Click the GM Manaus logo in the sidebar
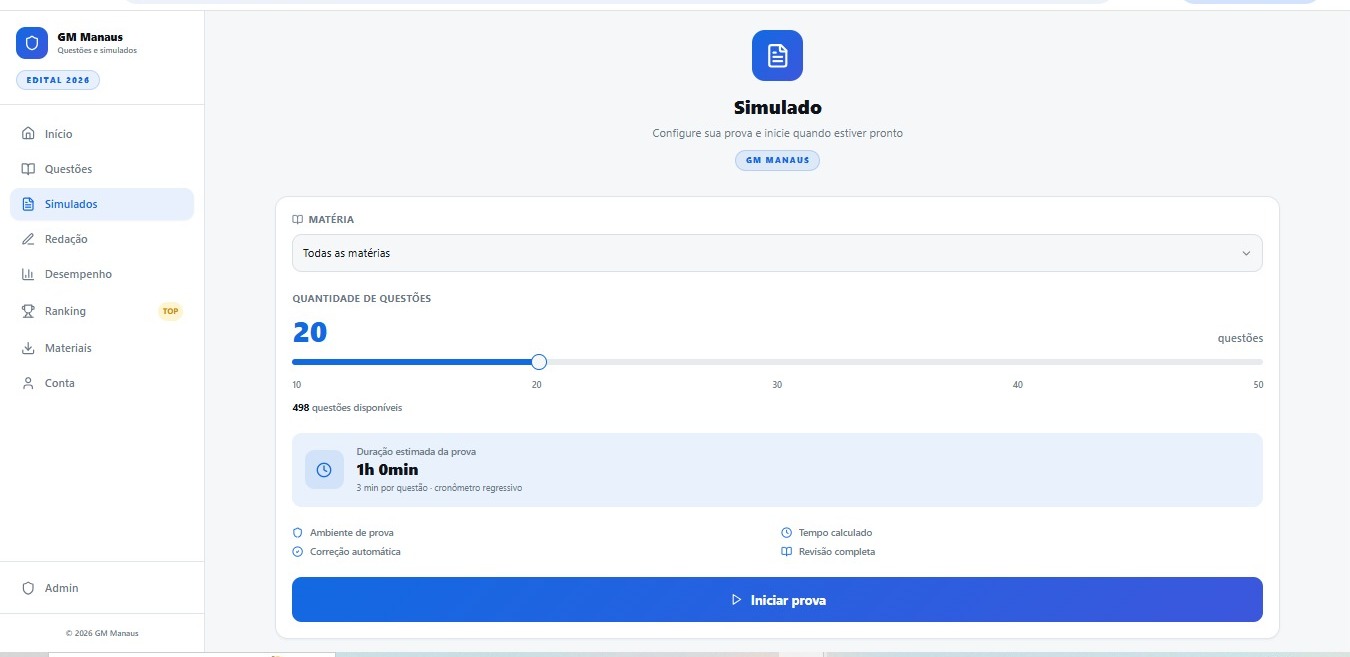The width and height of the screenshot is (1350, 657). [32, 43]
